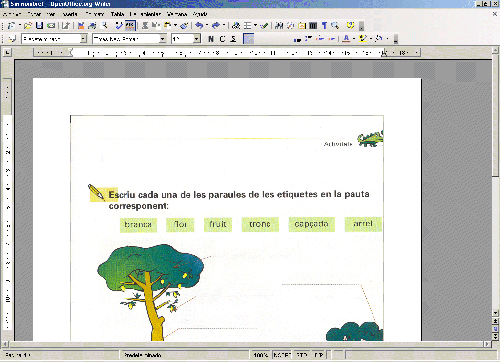
Task: Expand the New document dropdown arrow
Action: [x=20, y=25]
